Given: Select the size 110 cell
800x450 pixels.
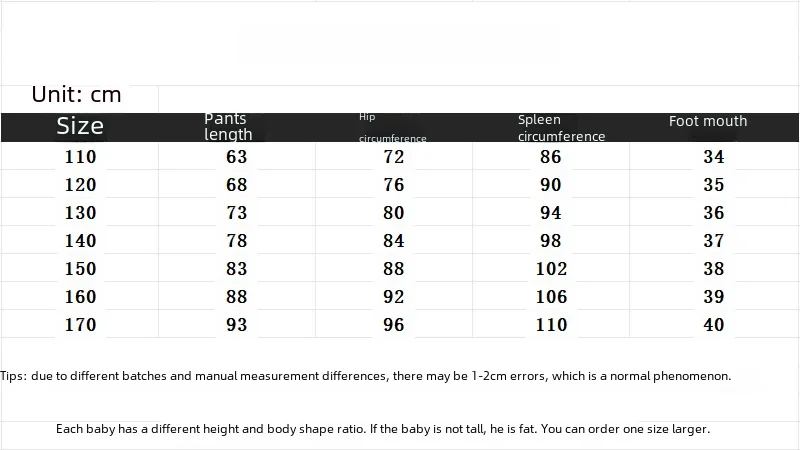Looking at the screenshot, I should pyautogui.click(x=80, y=157).
